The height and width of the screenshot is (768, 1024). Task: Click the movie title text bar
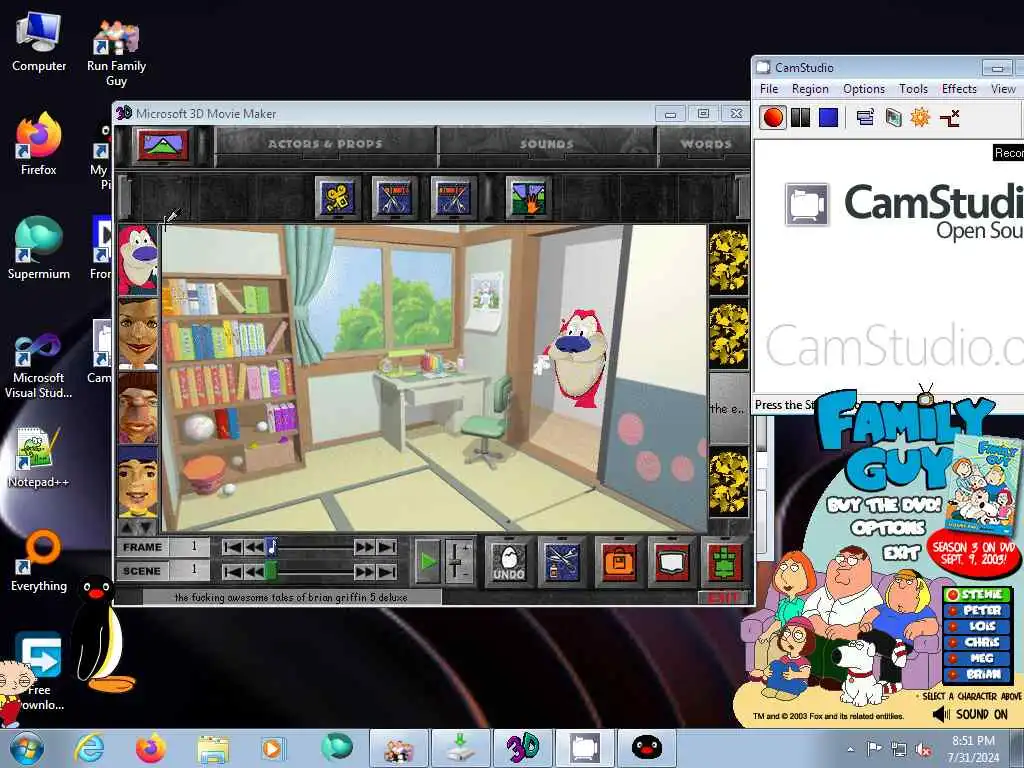click(x=291, y=597)
